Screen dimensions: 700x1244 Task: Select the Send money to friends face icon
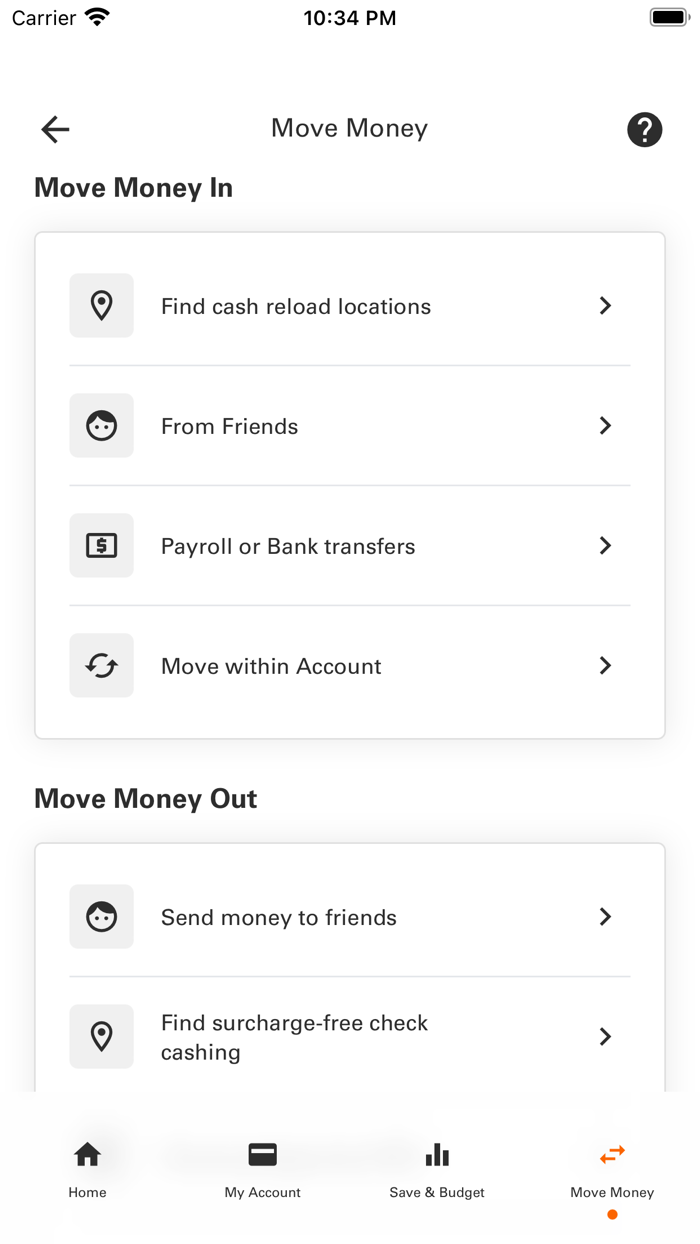[101, 916]
